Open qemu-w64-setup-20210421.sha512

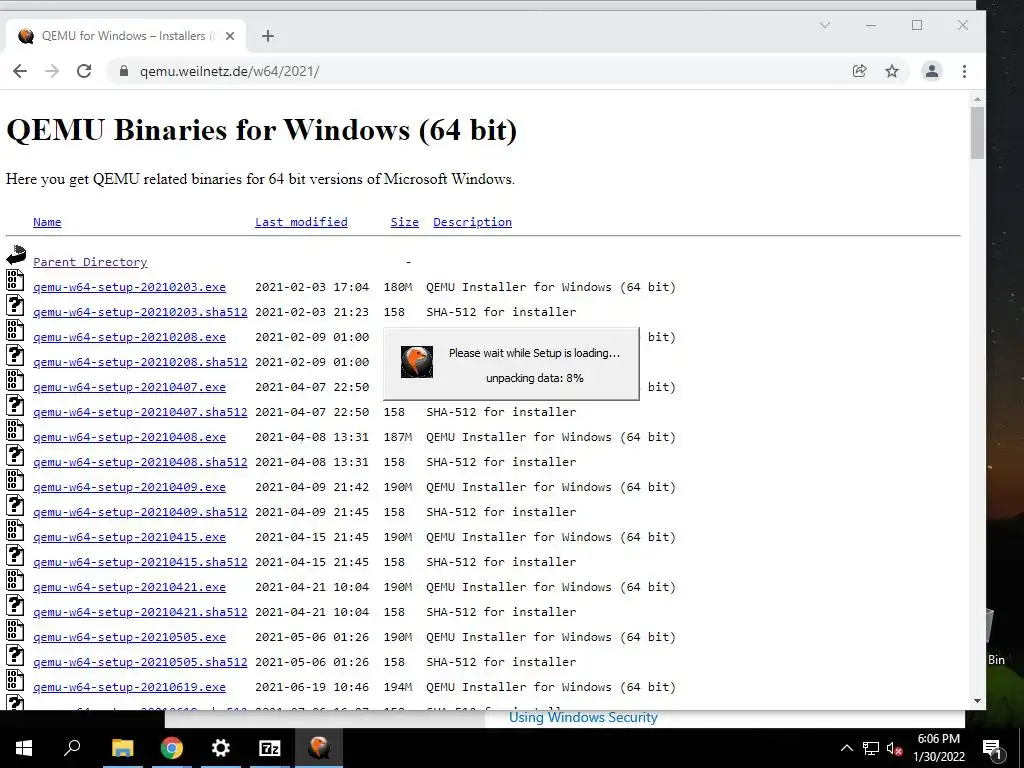[140, 612]
